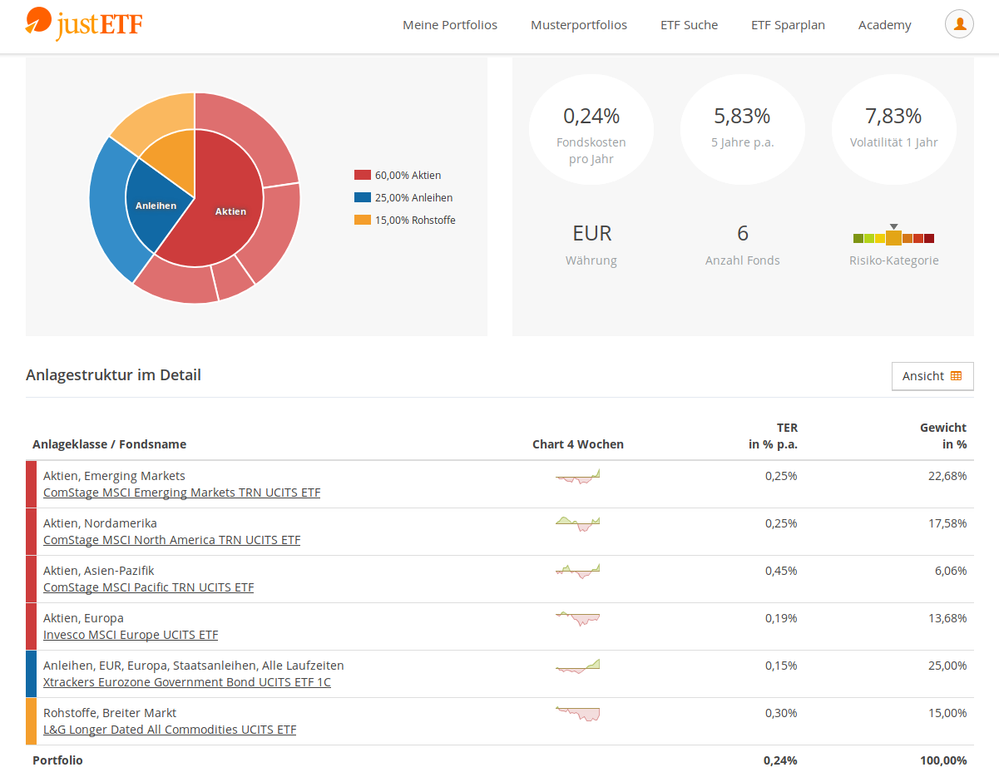This screenshot has width=999, height=768.
Task: Open ComStage MSCI Pacific ETF link
Action: coord(148,587)
